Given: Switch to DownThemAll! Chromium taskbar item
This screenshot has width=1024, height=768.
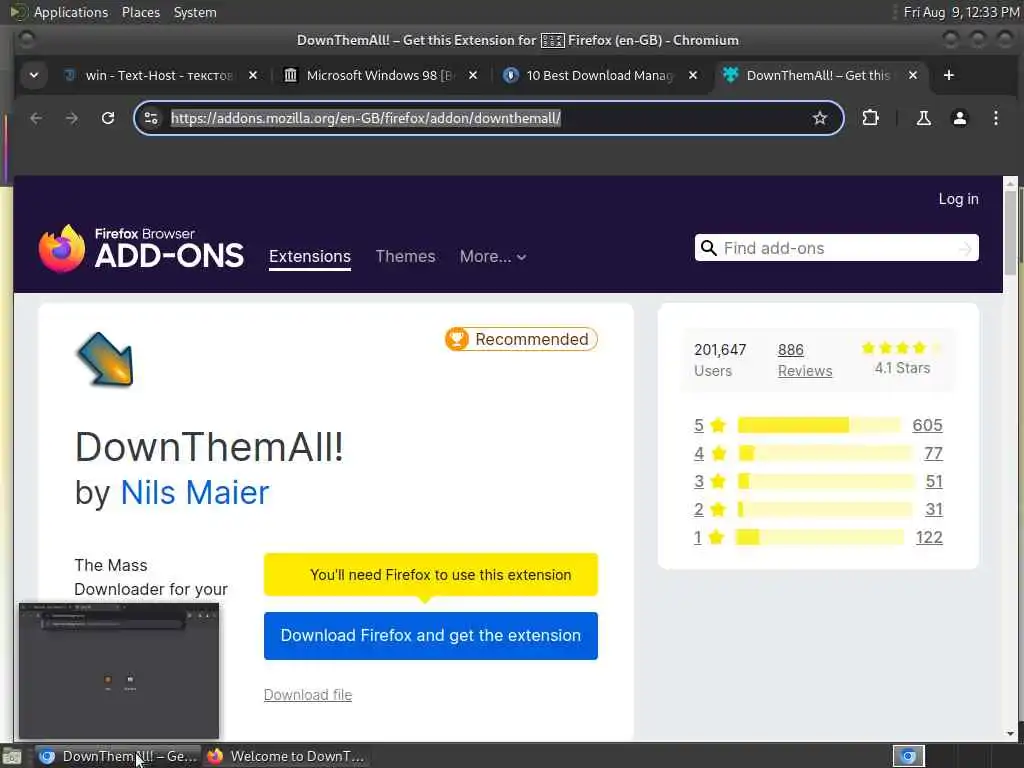Looking at the screenshot, I should (118, 756).
